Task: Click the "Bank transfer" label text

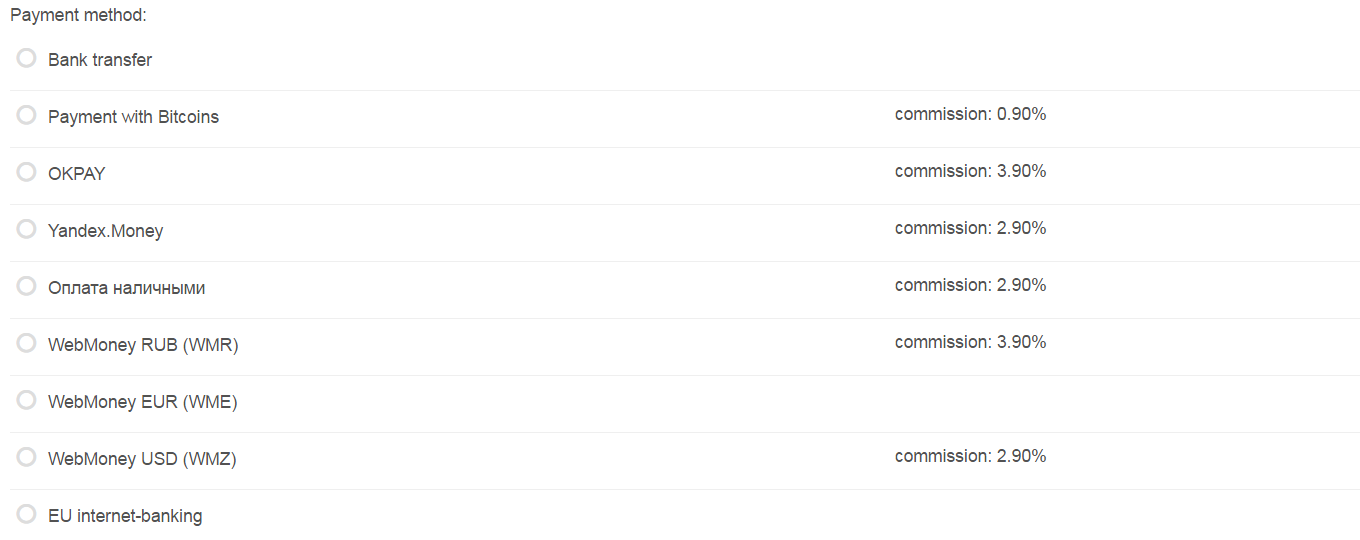Action: coord(100,60)
